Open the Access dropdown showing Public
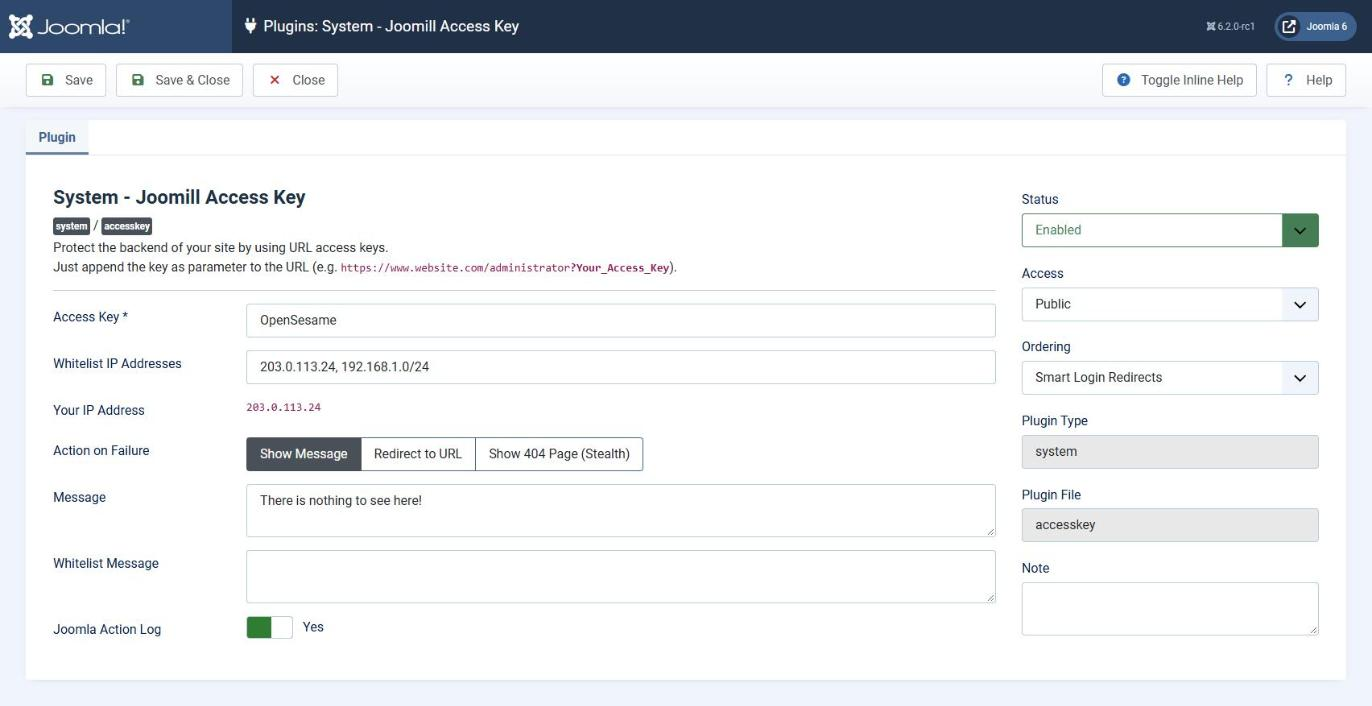Image resolution: width=1372 pixels, height=706 pixels. 1170,304
